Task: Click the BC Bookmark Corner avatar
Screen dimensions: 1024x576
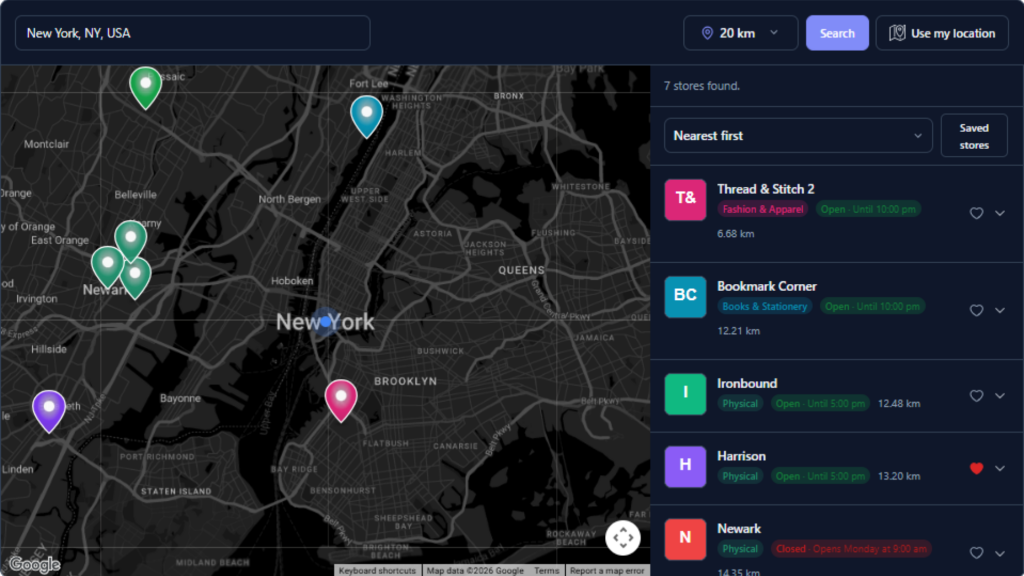Action: 685,296
